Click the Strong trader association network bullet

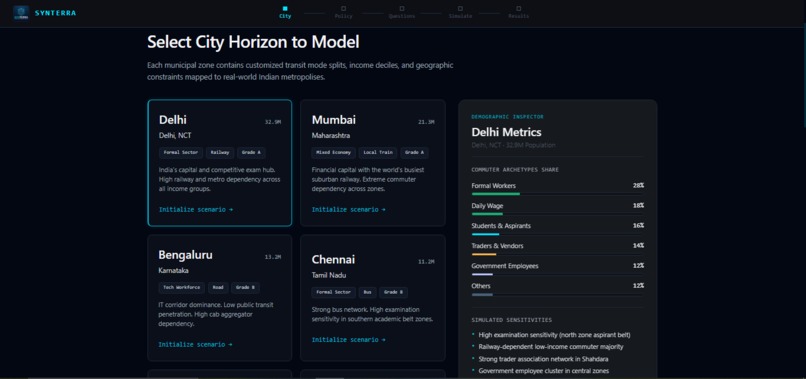[x=543, y=358]
